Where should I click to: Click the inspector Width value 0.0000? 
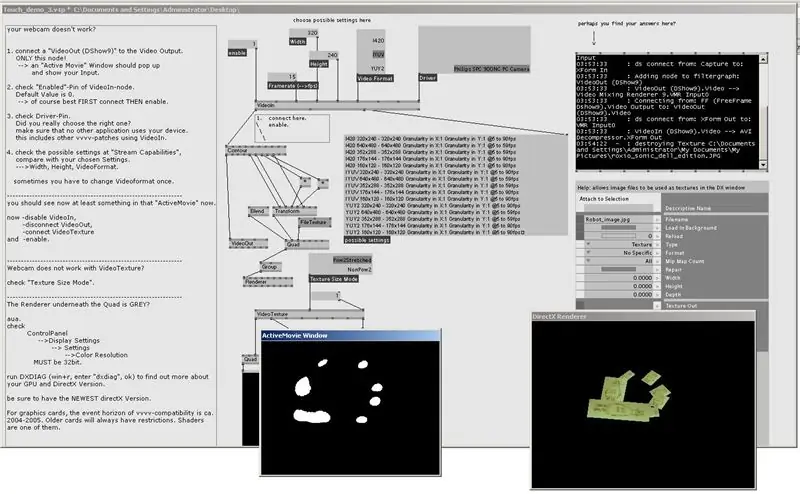(x=618, y=278)
